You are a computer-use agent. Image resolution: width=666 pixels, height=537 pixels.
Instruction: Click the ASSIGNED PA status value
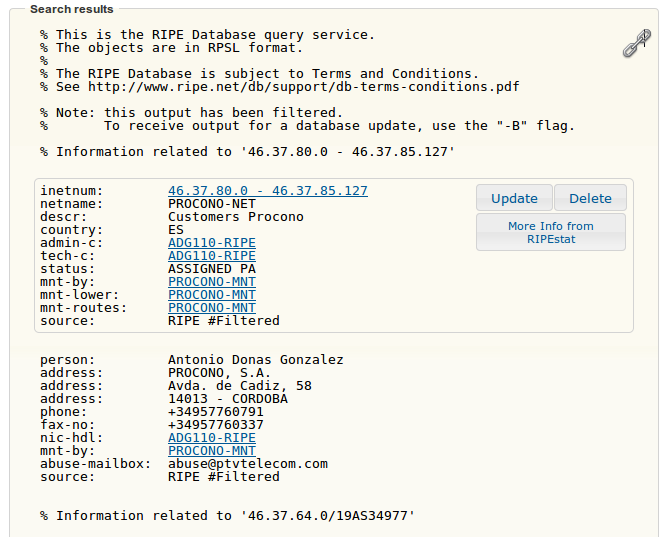[212, 269]
